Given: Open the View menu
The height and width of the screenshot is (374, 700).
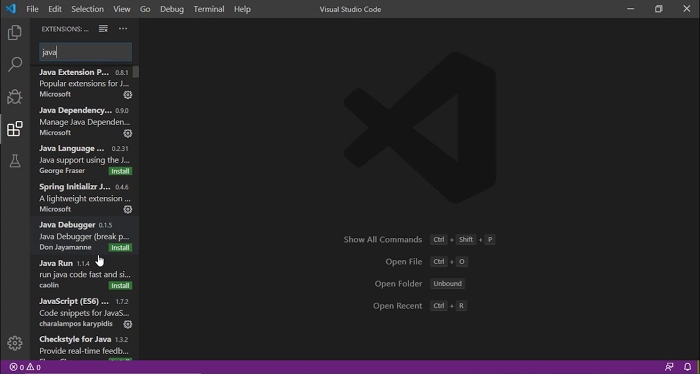Looking at the screenshot, I should point(121,9).
